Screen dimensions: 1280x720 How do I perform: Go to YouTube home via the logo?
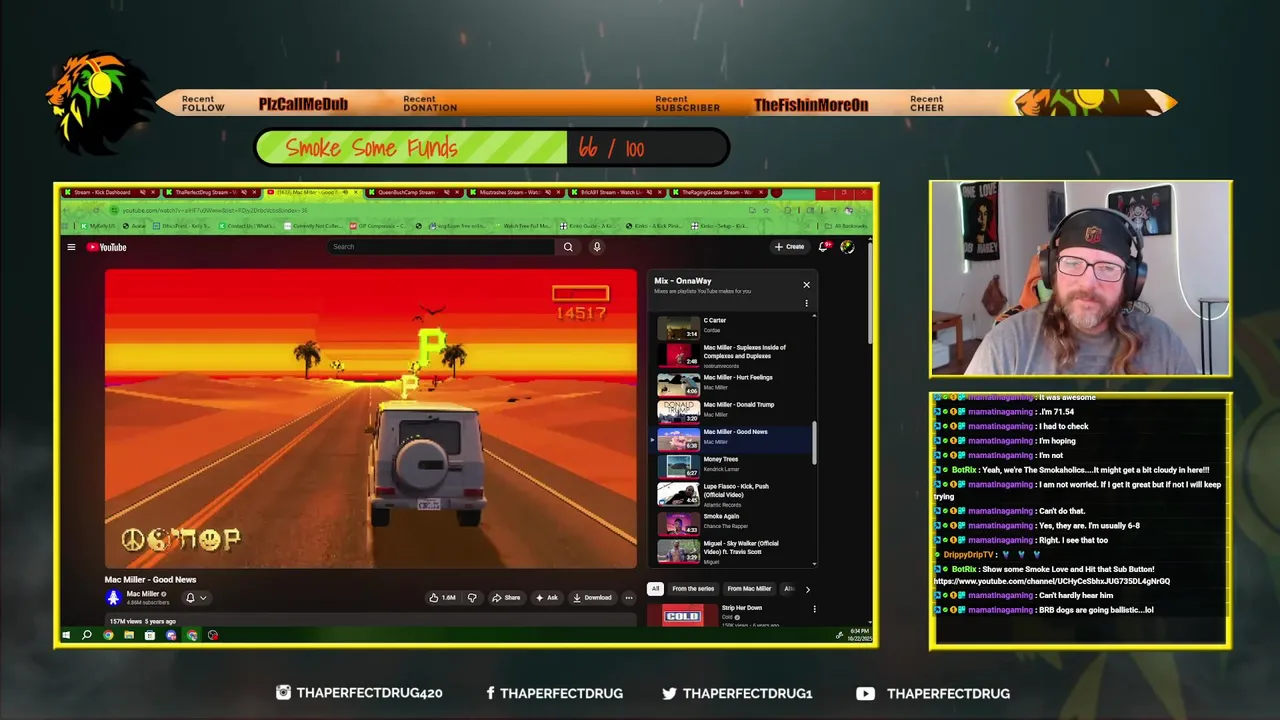click(106, 247)
